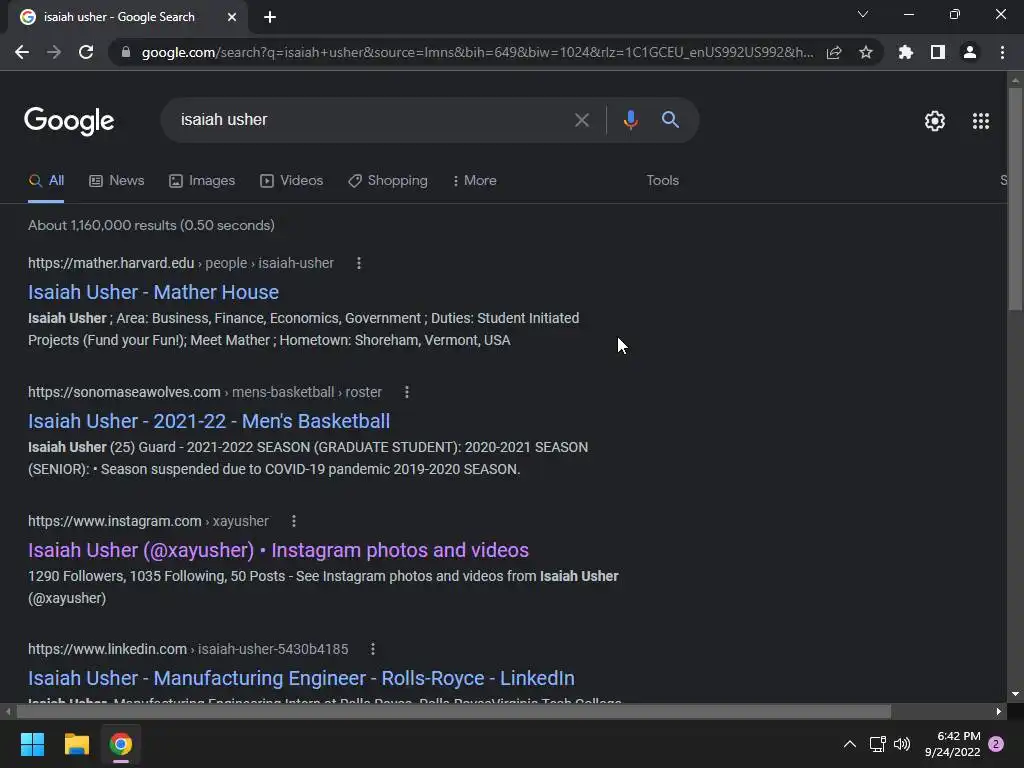Click the vertical scrollbar up arrow
Image resolution: width=1024 pixels, height=768 pixels.
(1015, 80)
